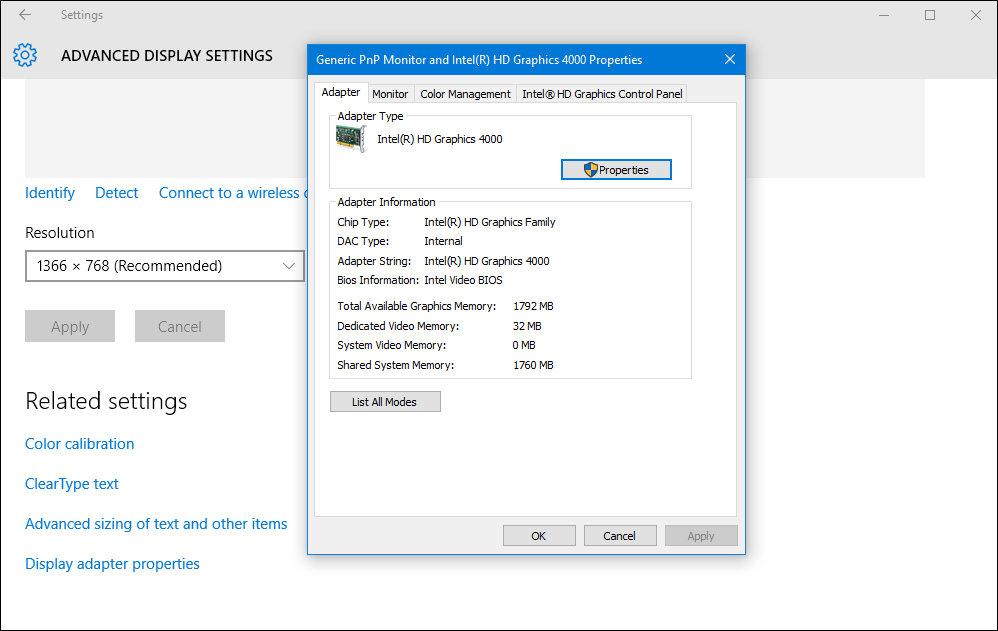The width and height of the screenshot is (998, 631).
Task: Click the graphics adapter card icon
Action: click(351, 139)
